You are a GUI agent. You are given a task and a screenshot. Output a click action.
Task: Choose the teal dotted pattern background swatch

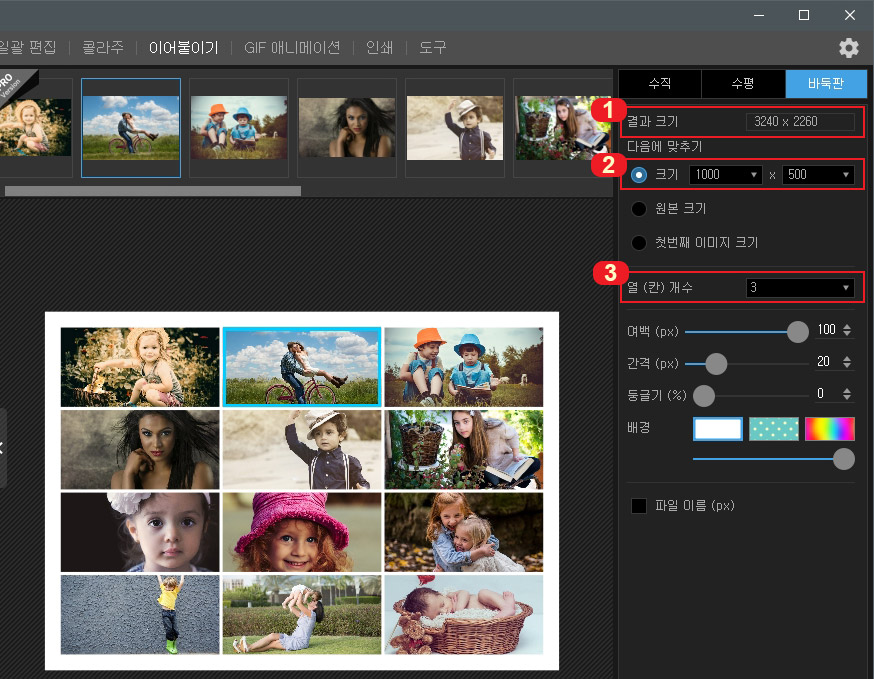(x=774, y=429)
